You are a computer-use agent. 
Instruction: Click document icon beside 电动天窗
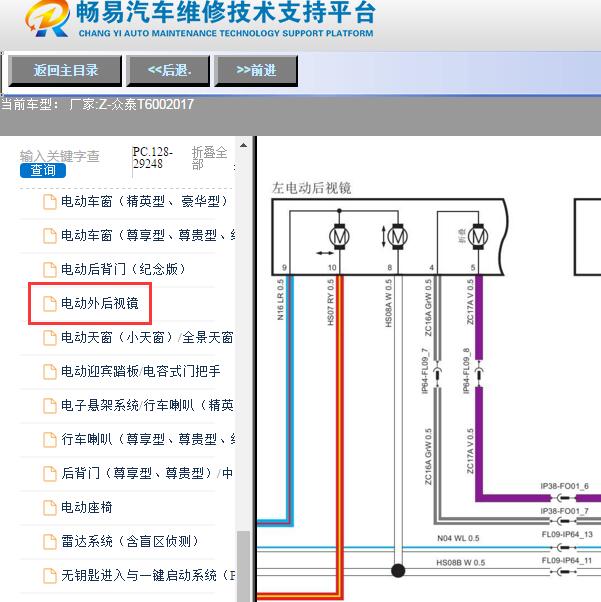coord(50,338)
